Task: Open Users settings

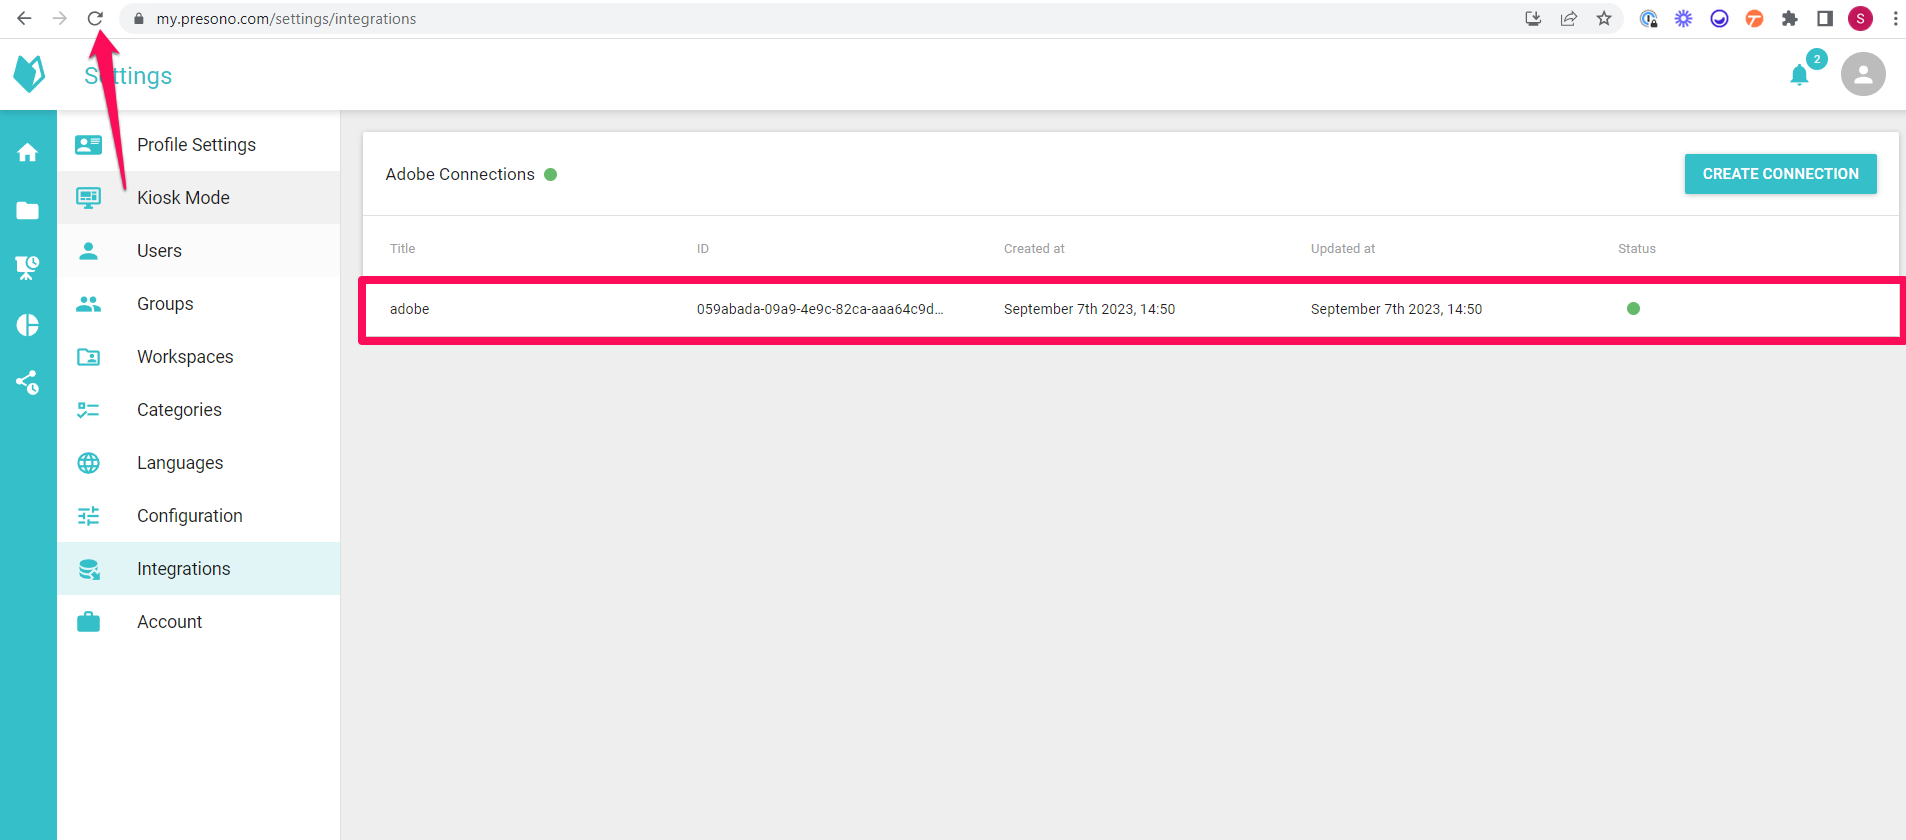Action: coord(198,251)
